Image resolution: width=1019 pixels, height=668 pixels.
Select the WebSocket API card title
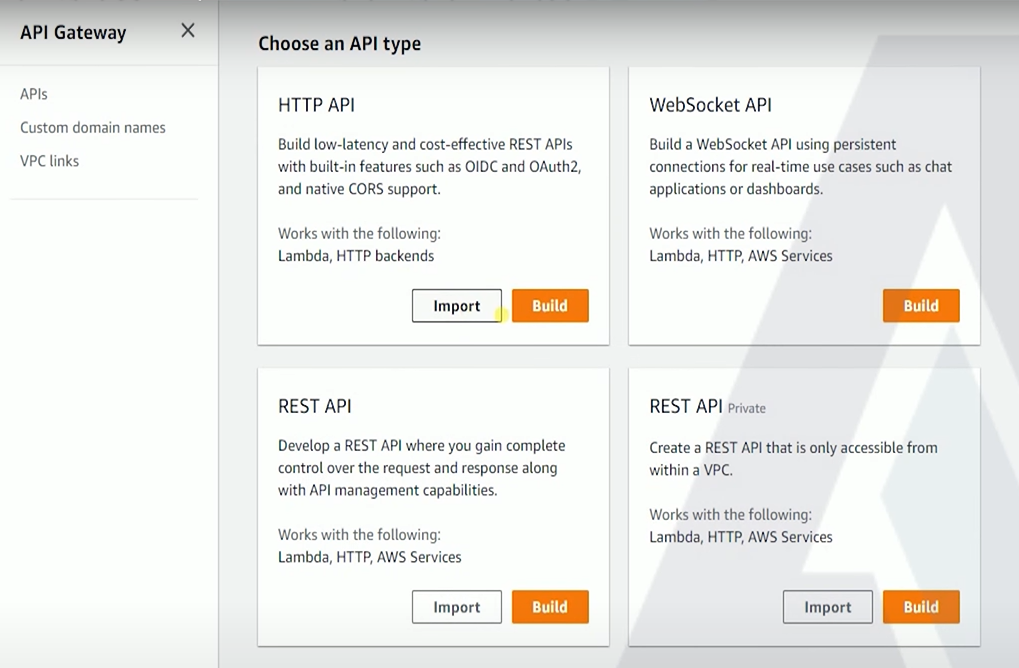pos(710,105)
